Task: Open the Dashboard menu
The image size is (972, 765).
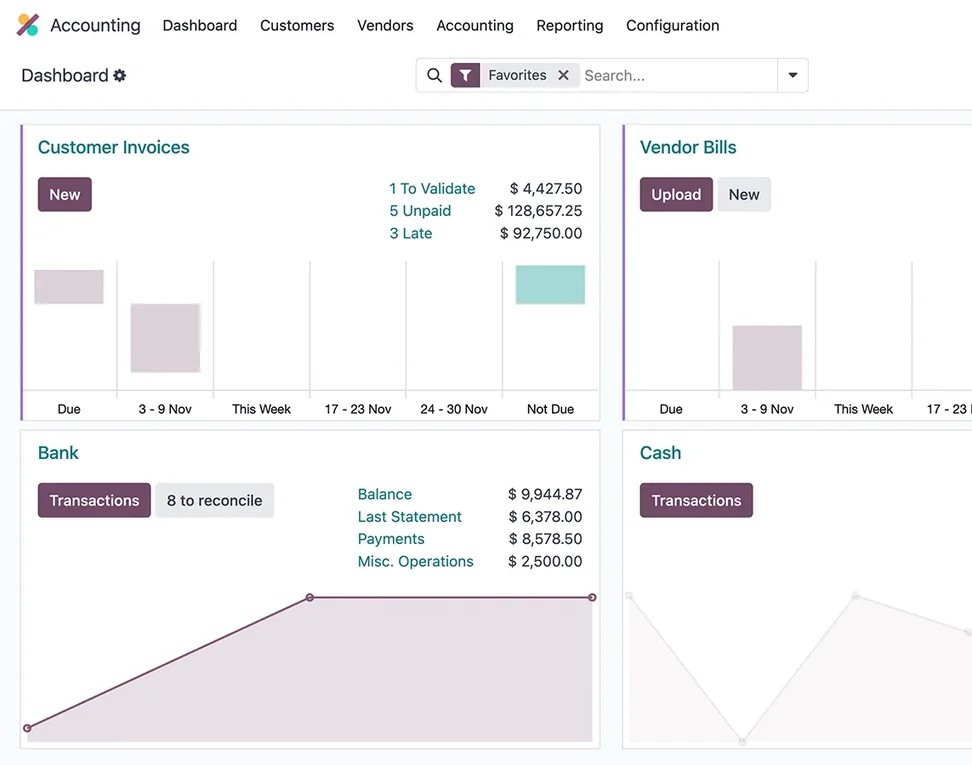Action: tap(200, 25)
